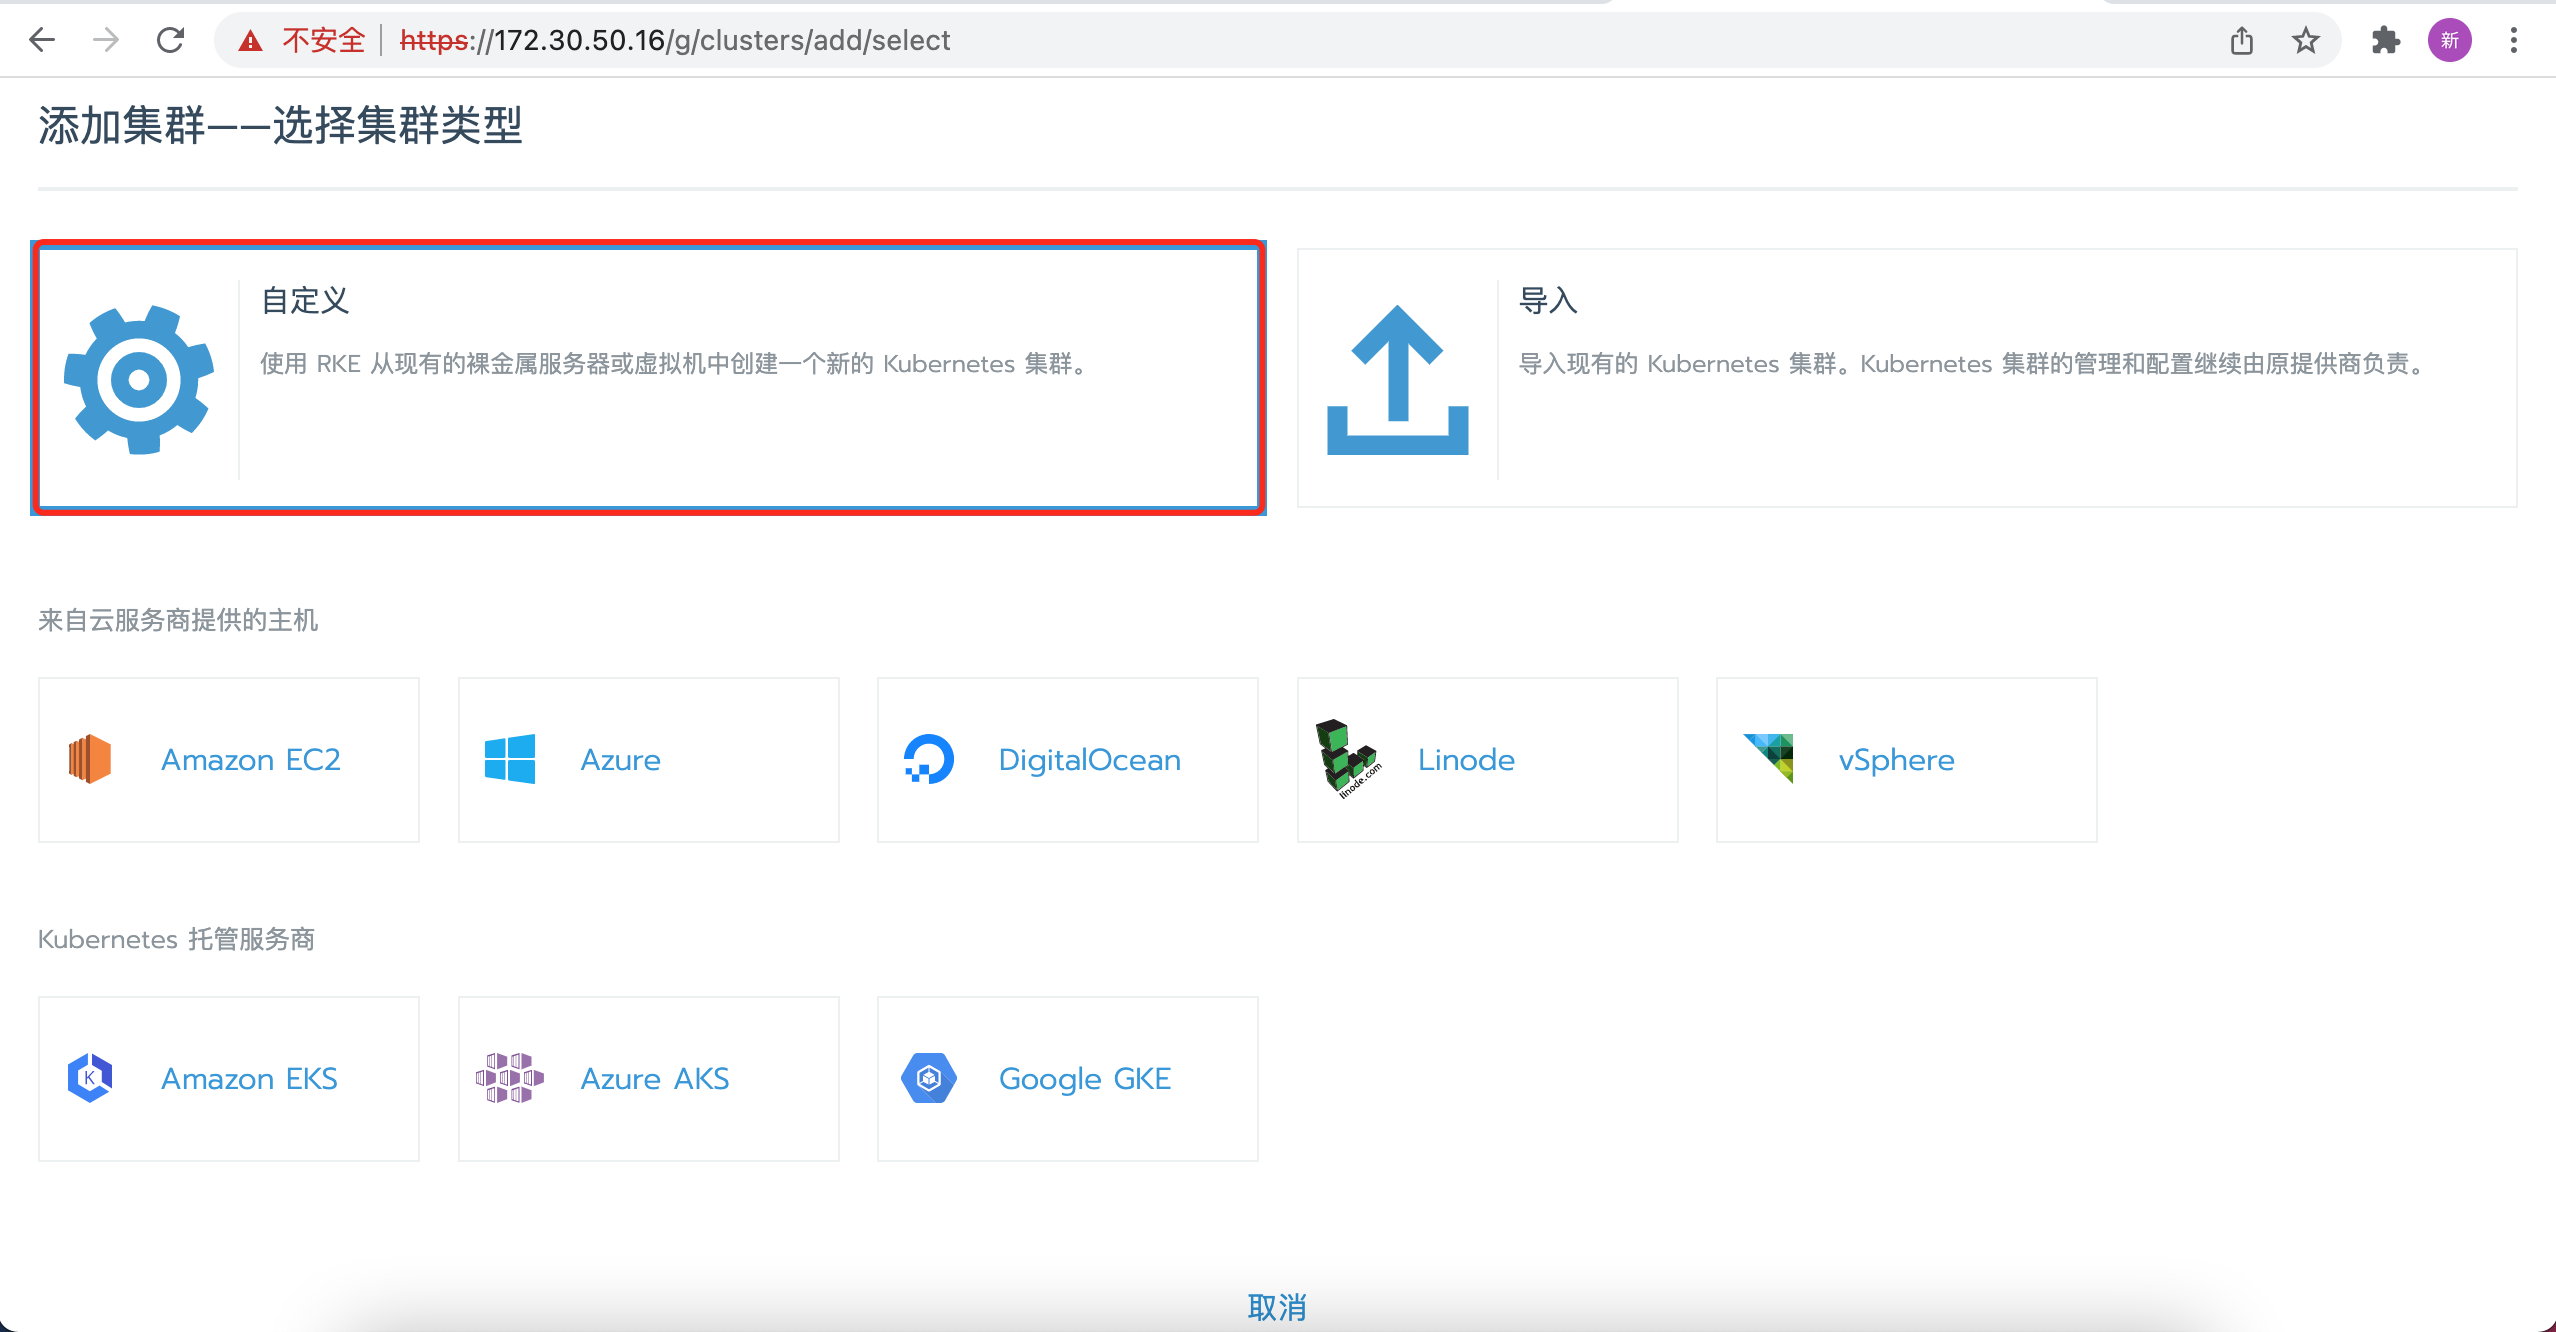Click the Kubernetes 托管服务商 section heading

(x=176, y=939)
